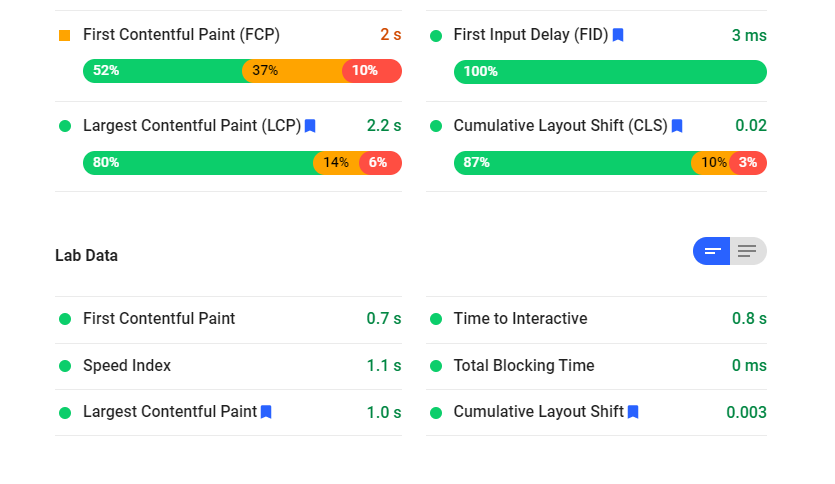
Task: Click the green dot next to Time to Interactive
Action: coord(436,319)
